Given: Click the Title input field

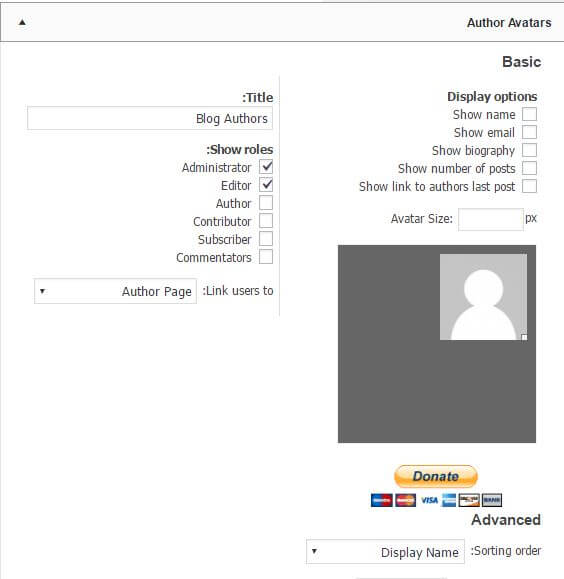Looking at the screenshot, I should [x=150, y=118].
